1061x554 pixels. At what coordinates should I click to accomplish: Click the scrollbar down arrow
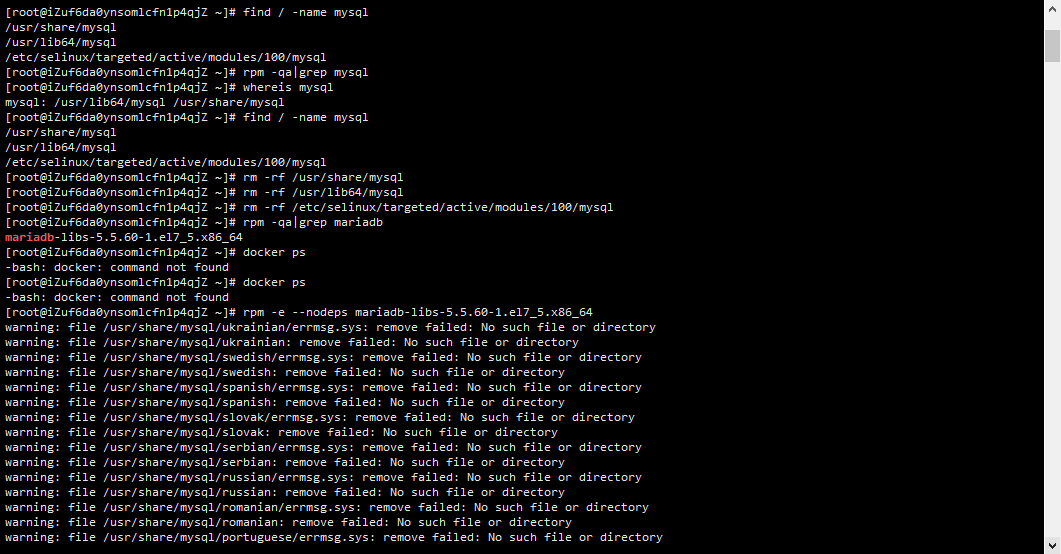tap(1052, 545)
